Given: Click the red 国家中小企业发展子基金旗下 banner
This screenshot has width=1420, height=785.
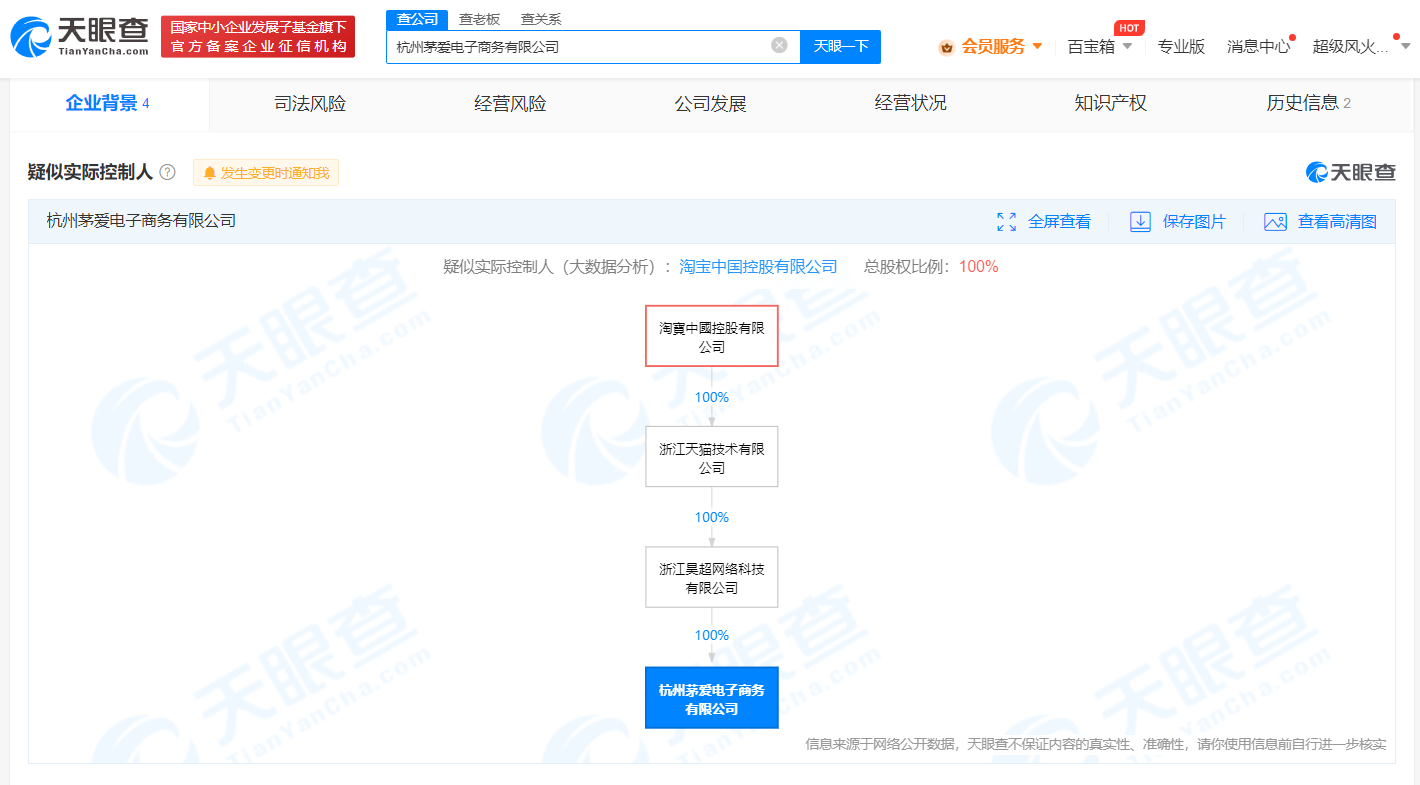Looking at the screenshot, I should tap(258, 37).
